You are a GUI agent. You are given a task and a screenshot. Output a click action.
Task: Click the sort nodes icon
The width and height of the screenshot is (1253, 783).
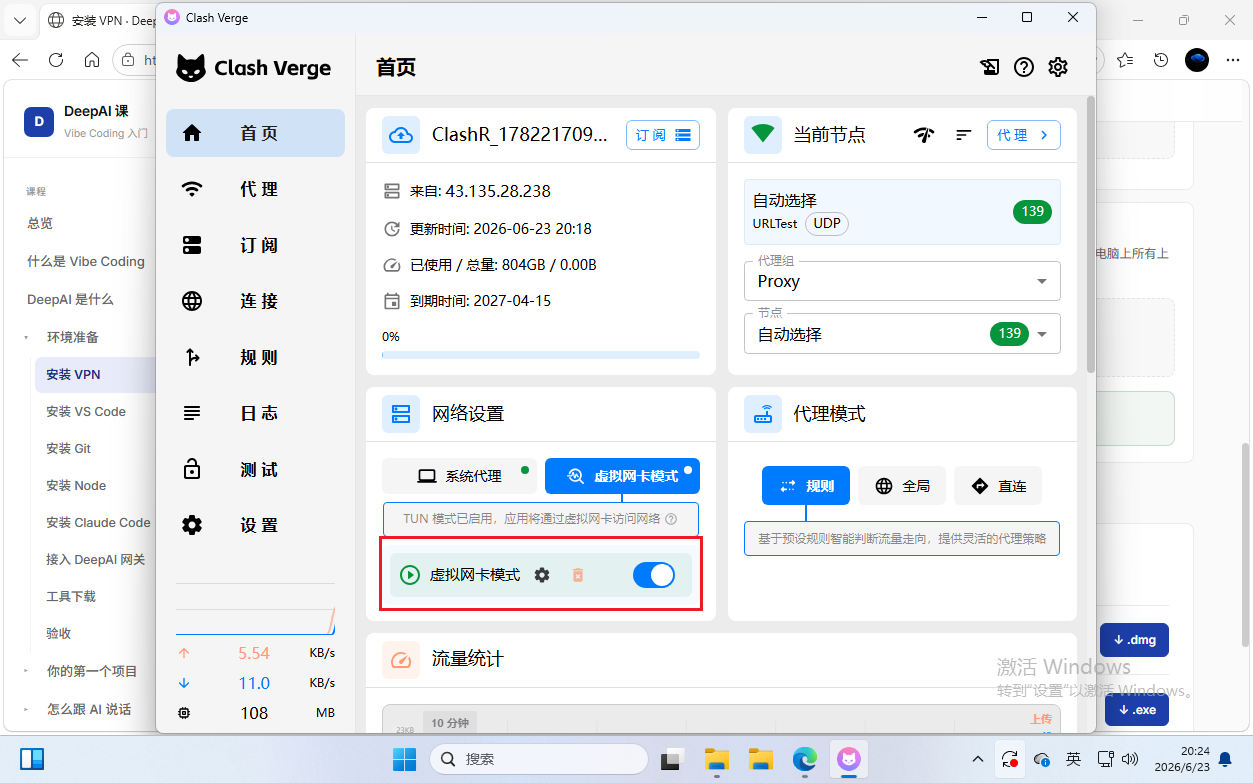pos(964,135)
